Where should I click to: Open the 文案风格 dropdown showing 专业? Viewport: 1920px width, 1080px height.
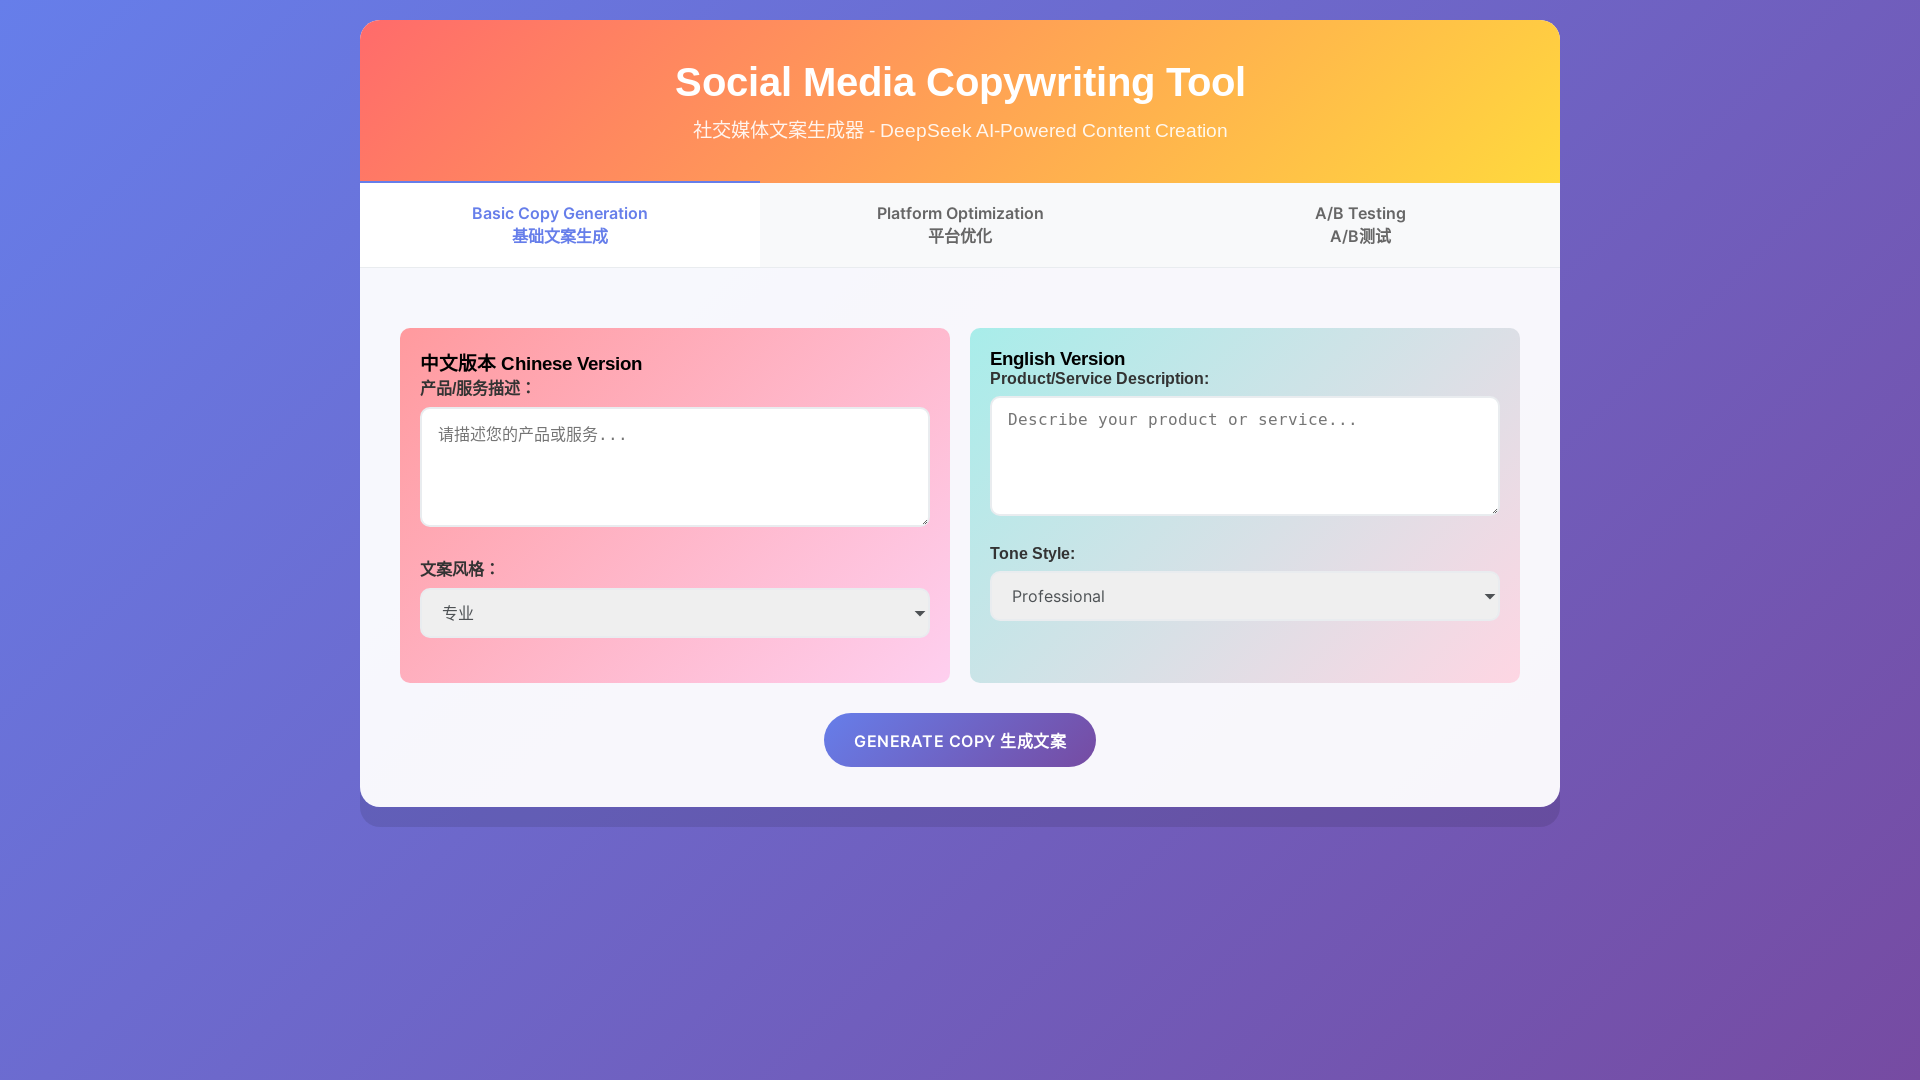pos(675,613)
